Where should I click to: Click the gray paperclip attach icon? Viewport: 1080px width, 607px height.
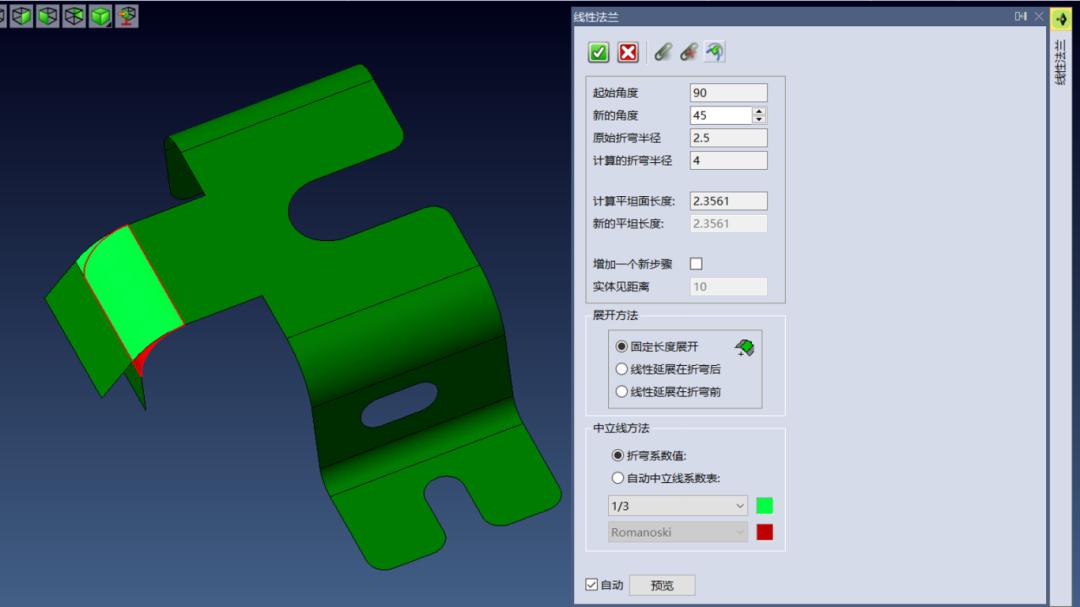tap(663, 52)
